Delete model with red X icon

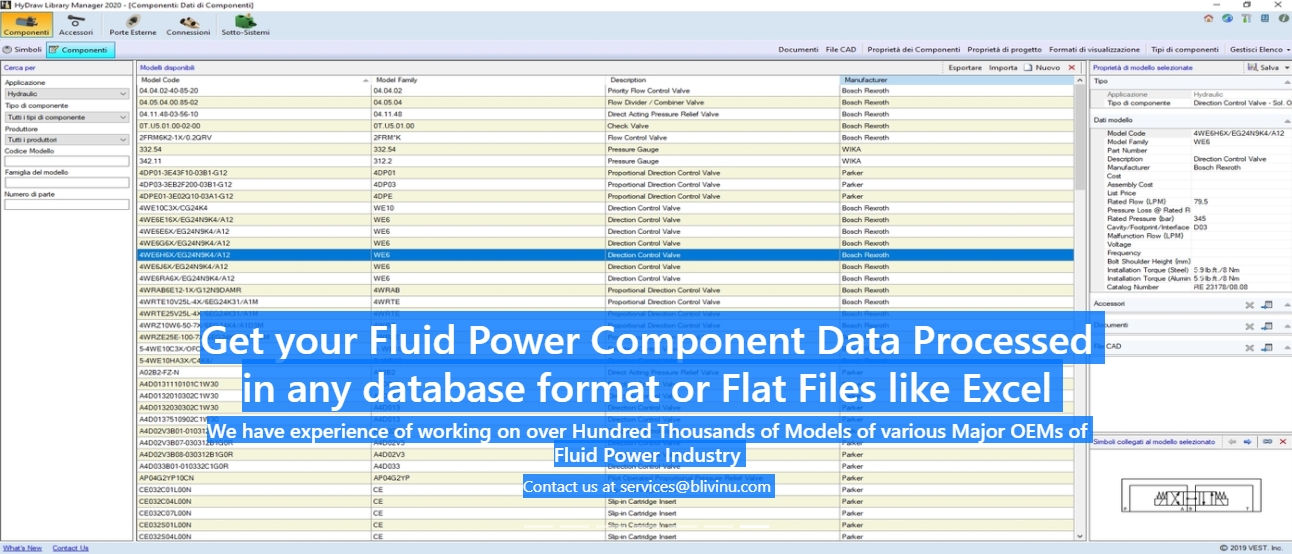tap(1072, 67)
